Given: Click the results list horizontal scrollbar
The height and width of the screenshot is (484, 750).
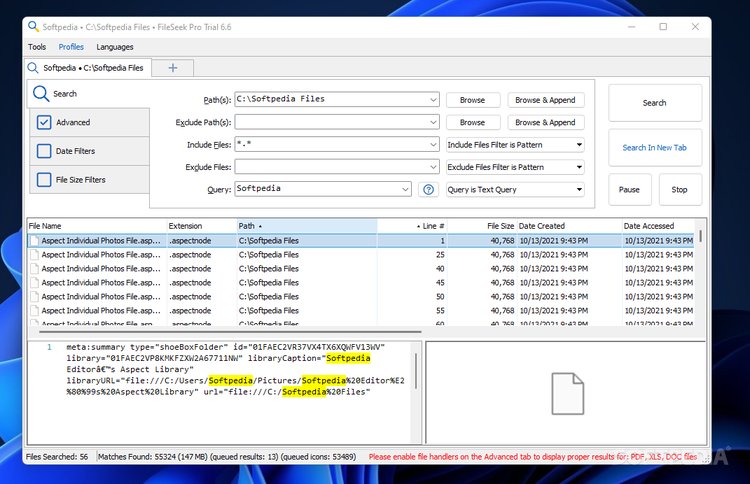Looking at the screenshot, I should (x=231, y=331).
